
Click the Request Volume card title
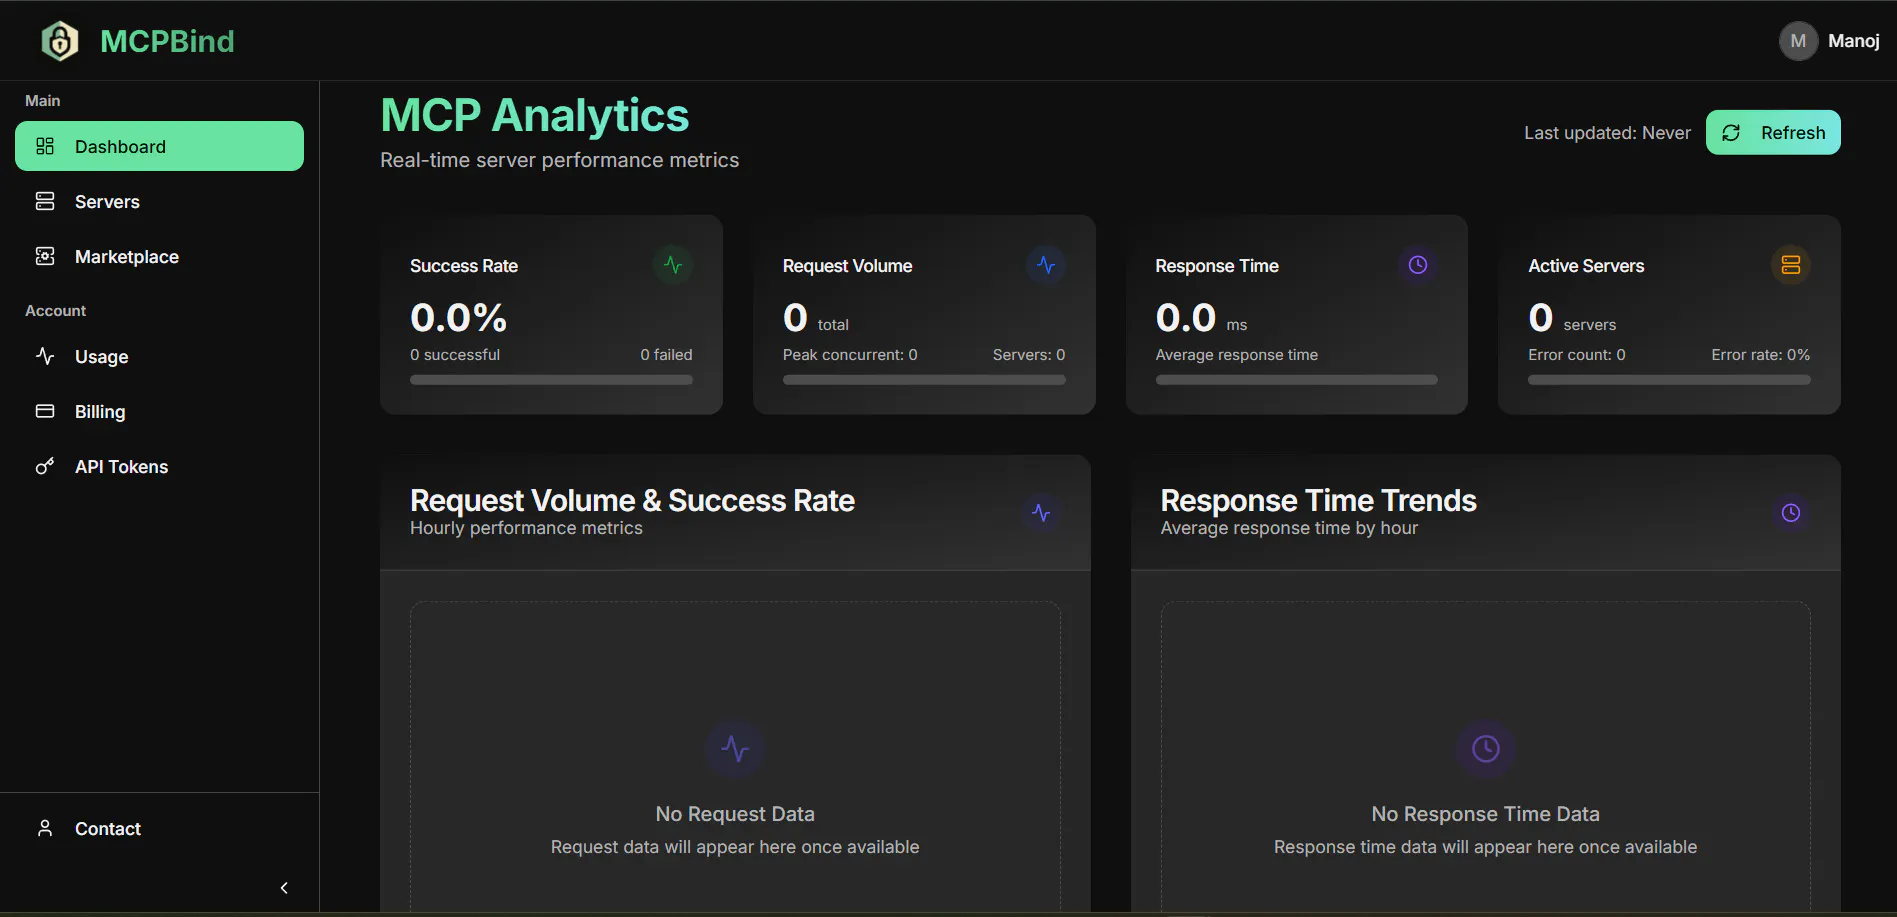click(847, 266)
